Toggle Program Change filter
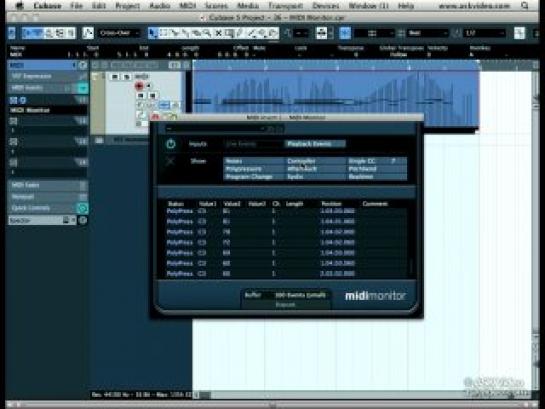This screenshot has height=409, width=545. pyautogui.click(x=254, y=177)
